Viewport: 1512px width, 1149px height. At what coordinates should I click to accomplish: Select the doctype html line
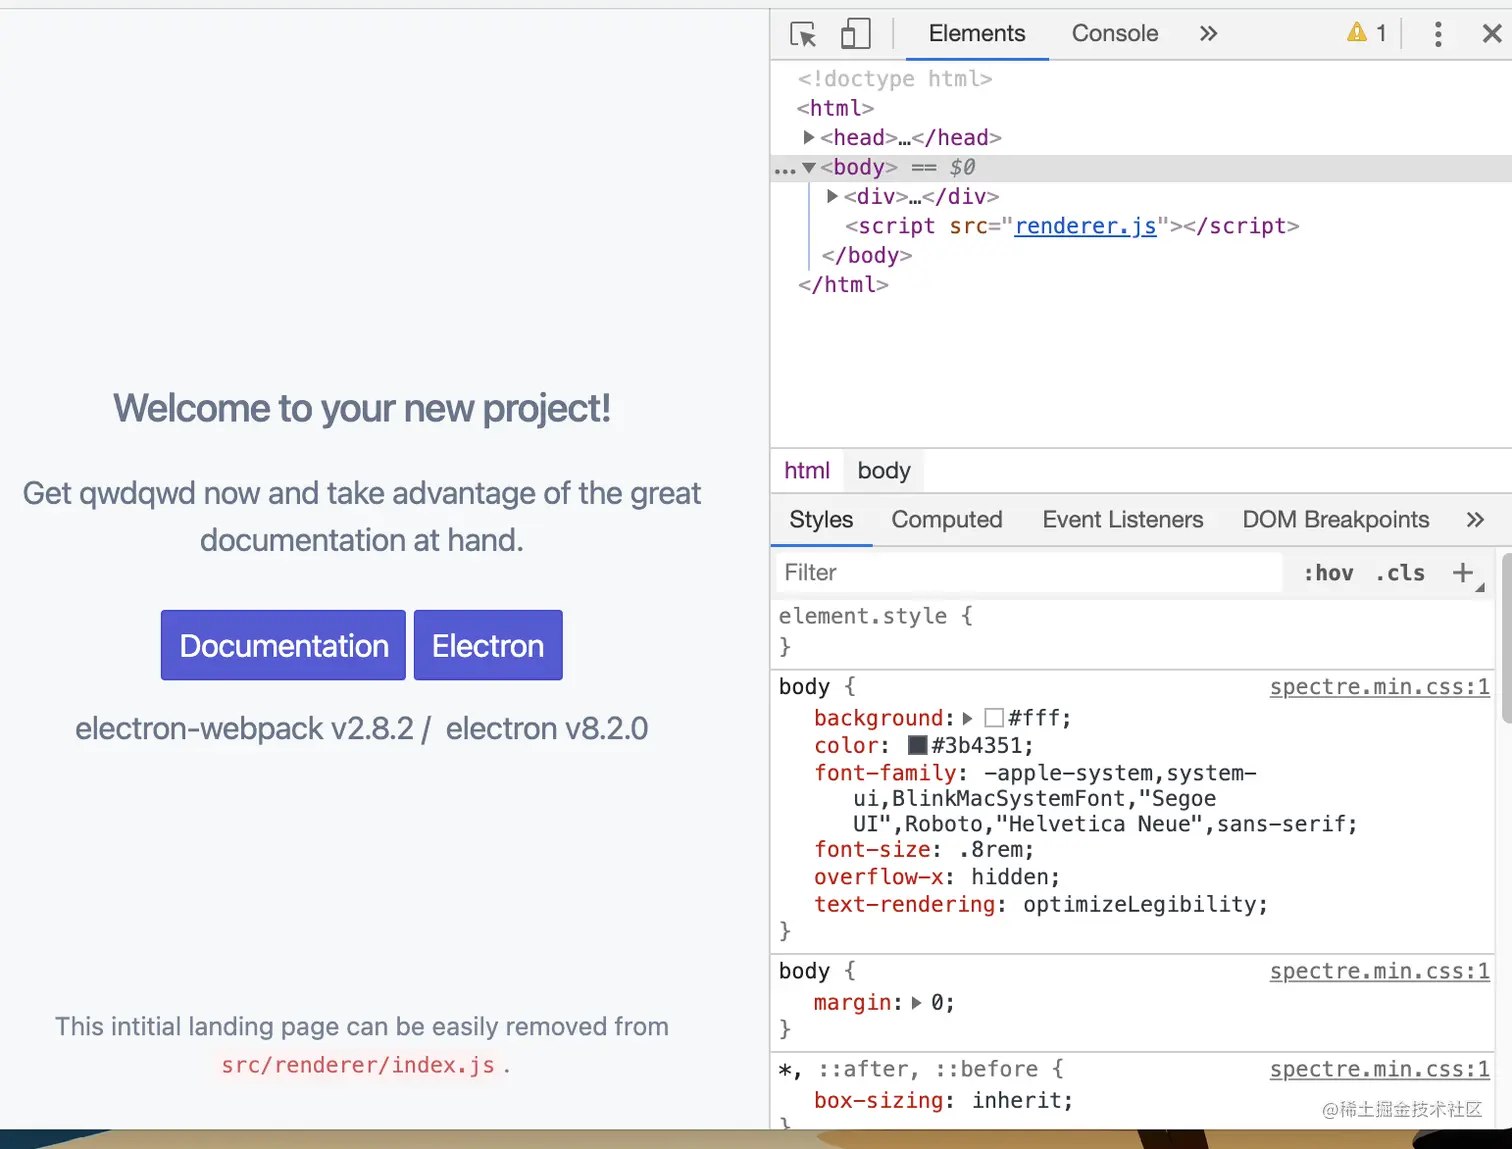895,78
